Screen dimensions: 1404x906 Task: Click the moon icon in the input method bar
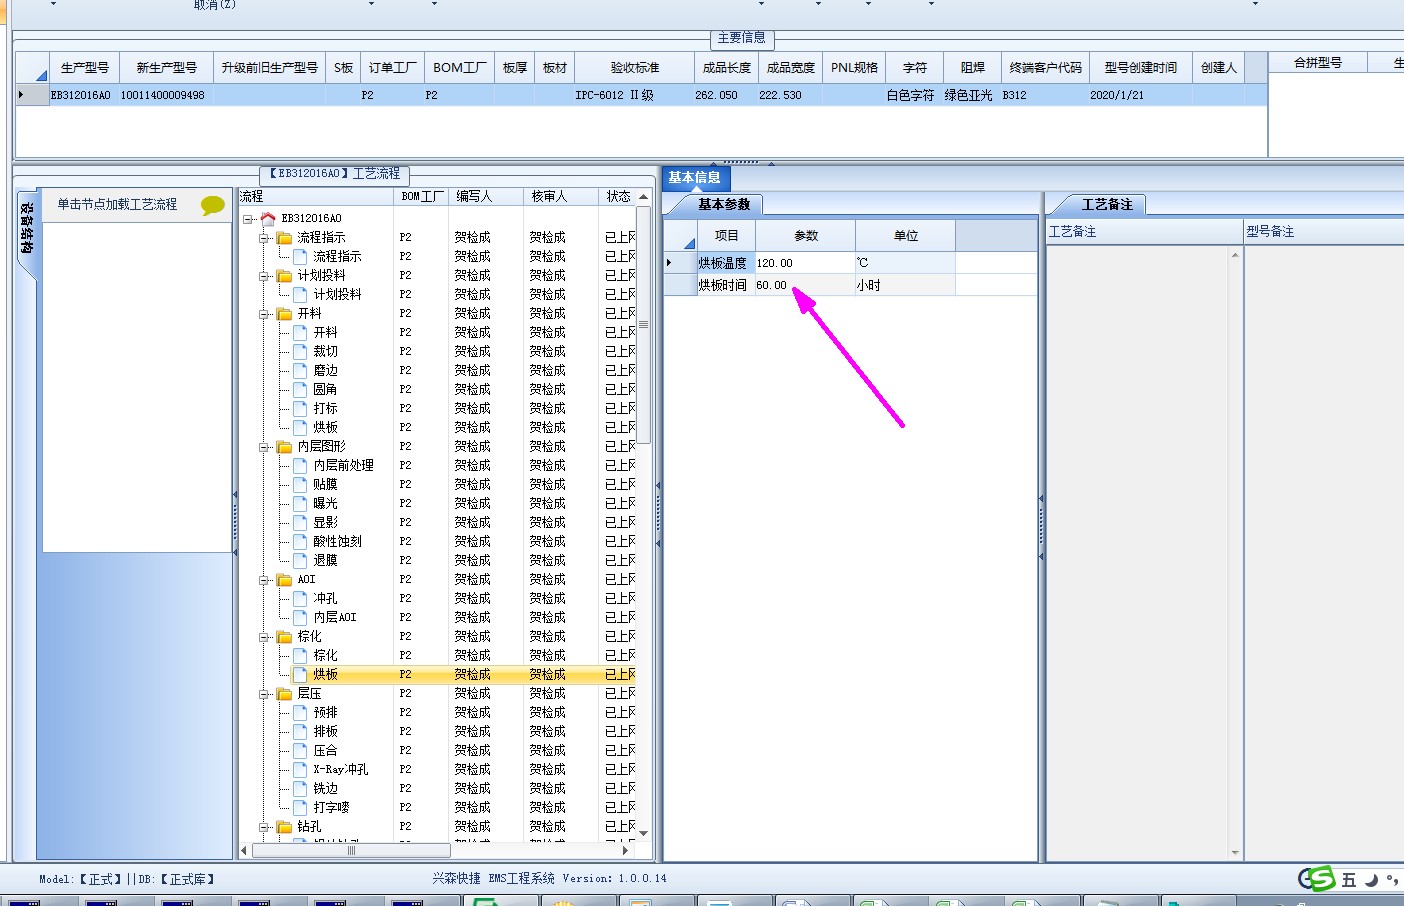(1371, 880)
